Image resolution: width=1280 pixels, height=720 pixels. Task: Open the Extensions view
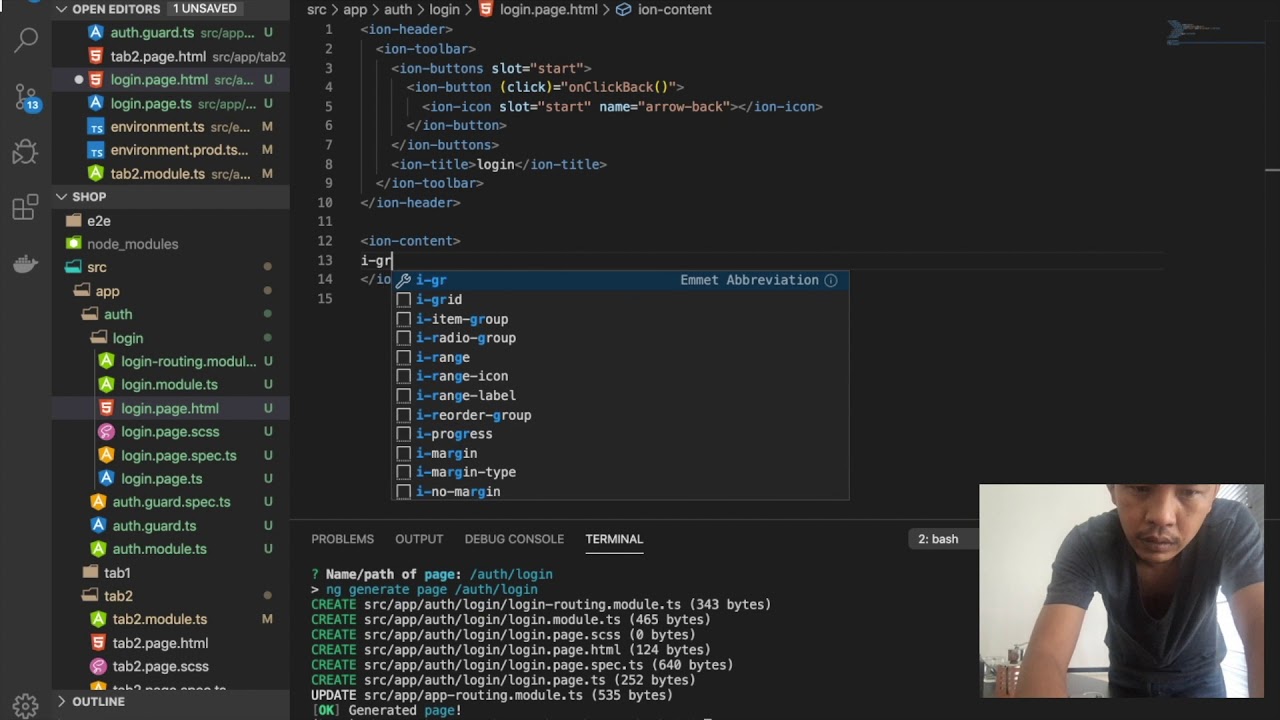click(x=26, y=208)
